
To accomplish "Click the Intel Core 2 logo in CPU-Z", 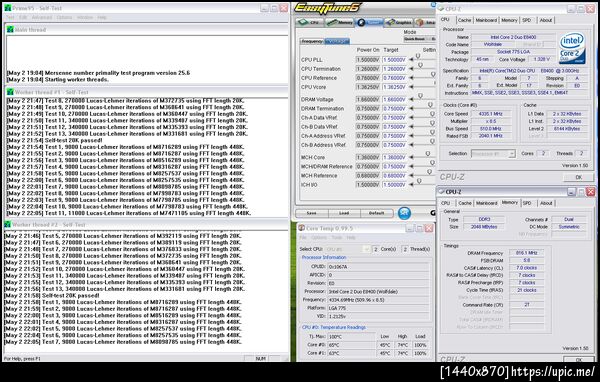I will [572, 48].
